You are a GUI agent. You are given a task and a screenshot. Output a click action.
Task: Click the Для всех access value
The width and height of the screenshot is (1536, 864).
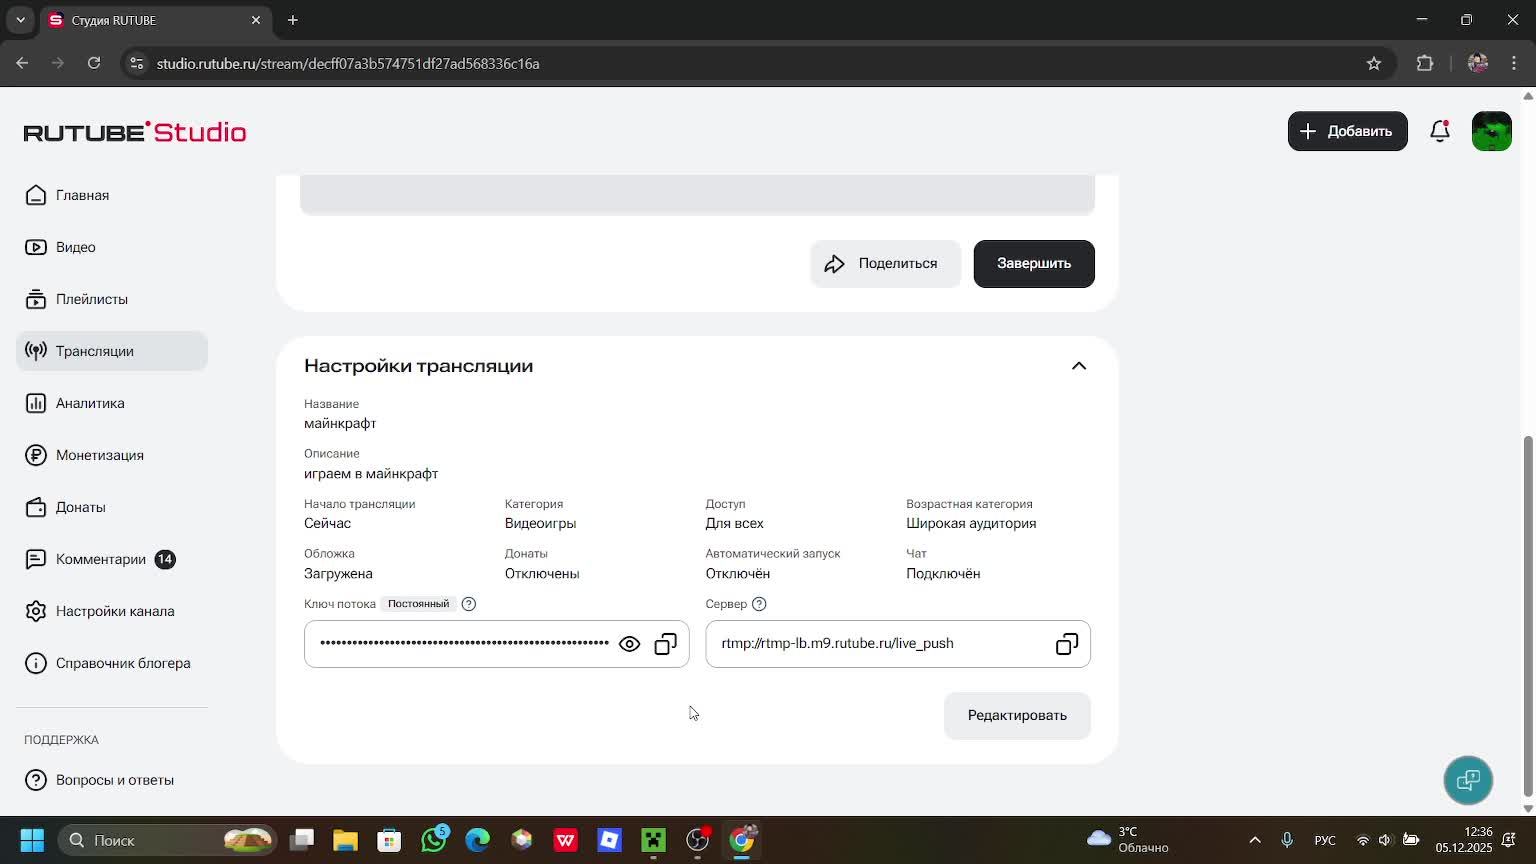coord(734,524)
